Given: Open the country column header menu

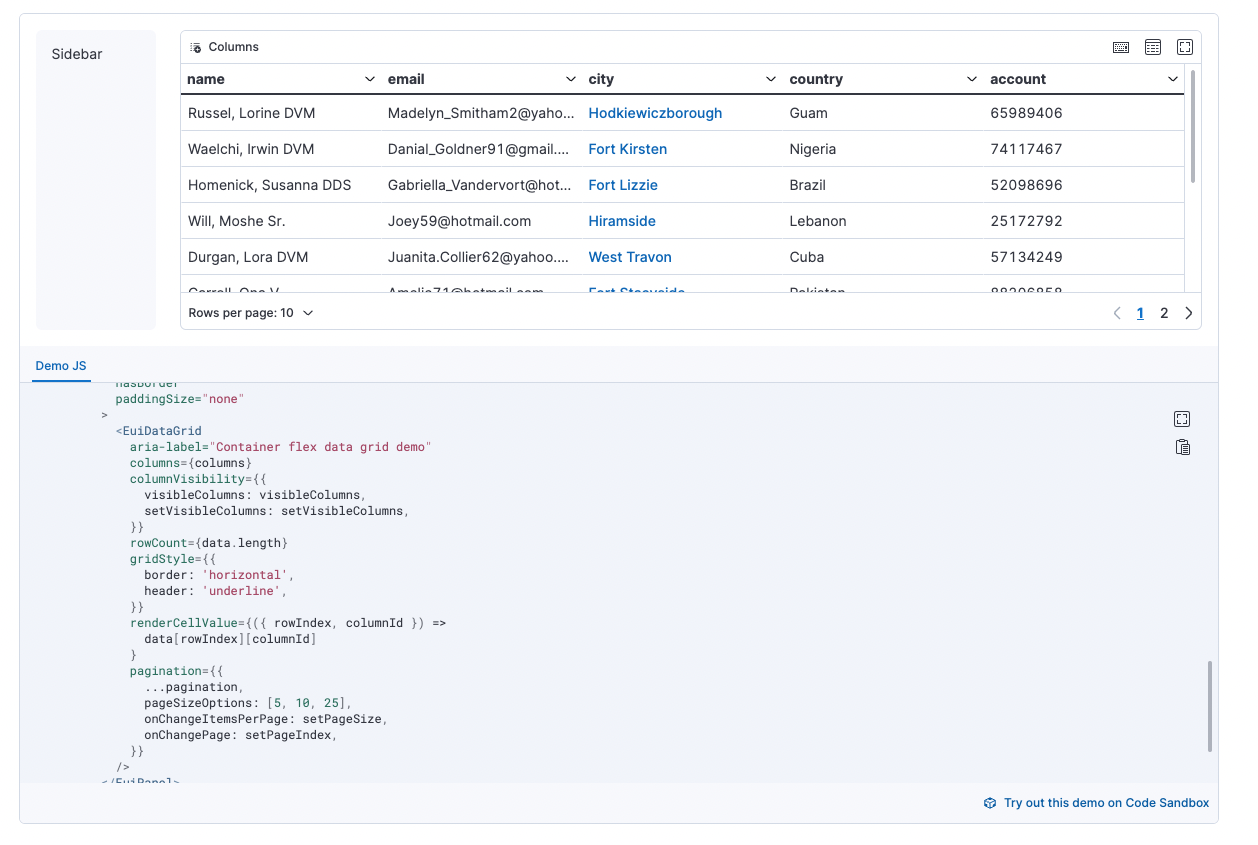Looking at the screenshot, I should [x=971, y=78].
